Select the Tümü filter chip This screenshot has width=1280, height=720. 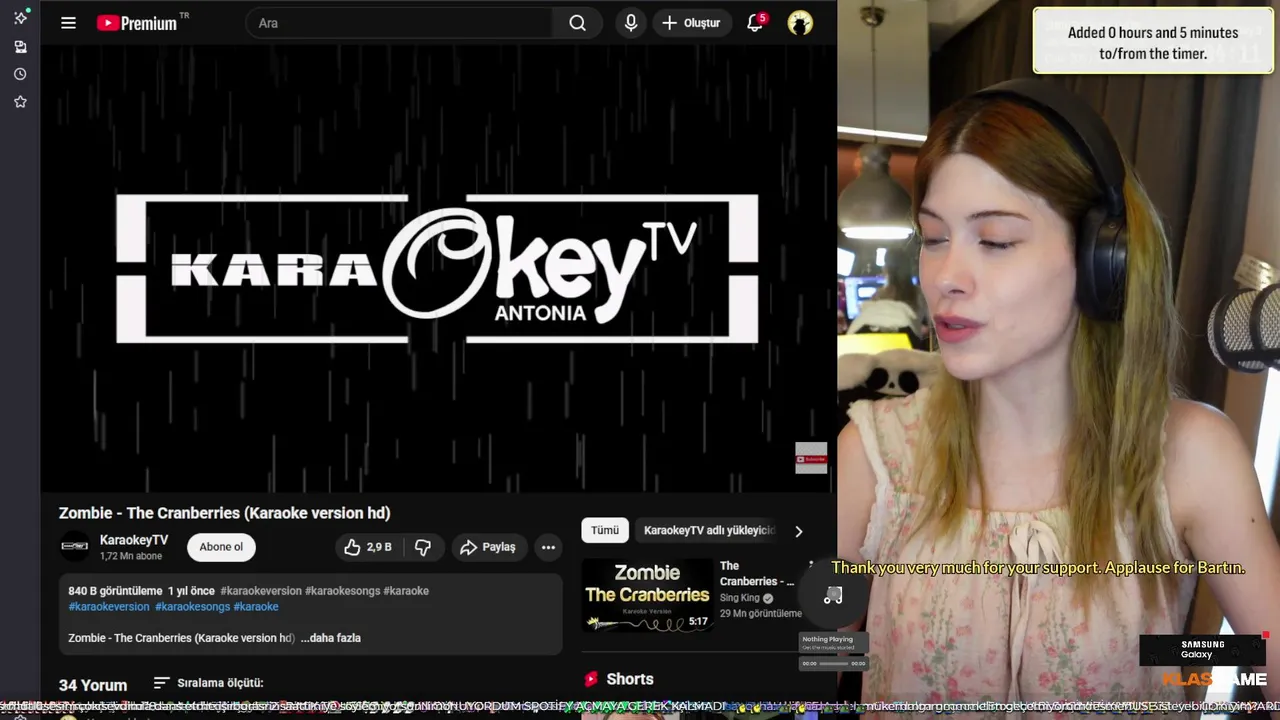tap(605, 530)
